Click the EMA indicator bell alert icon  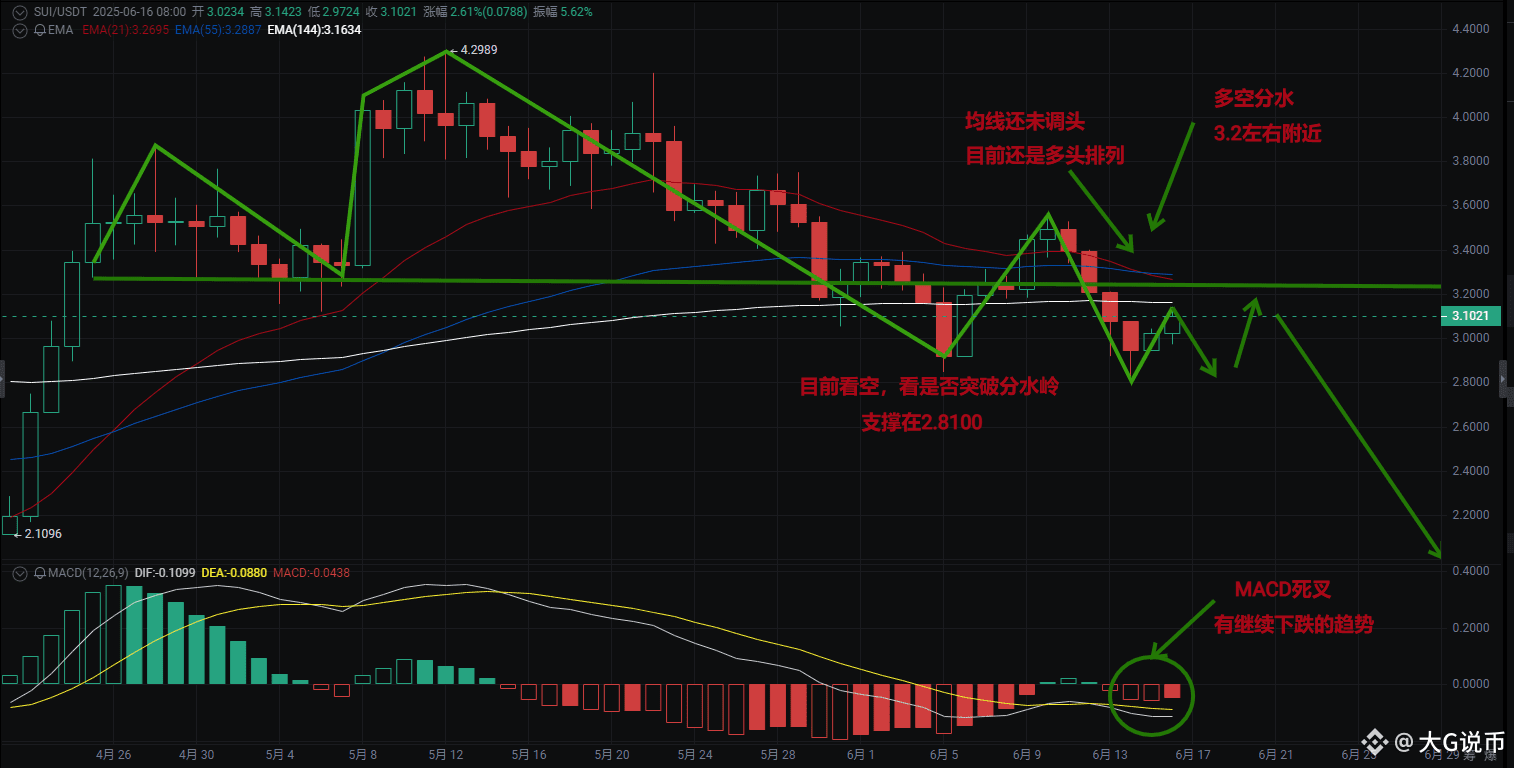coord(39,30)
